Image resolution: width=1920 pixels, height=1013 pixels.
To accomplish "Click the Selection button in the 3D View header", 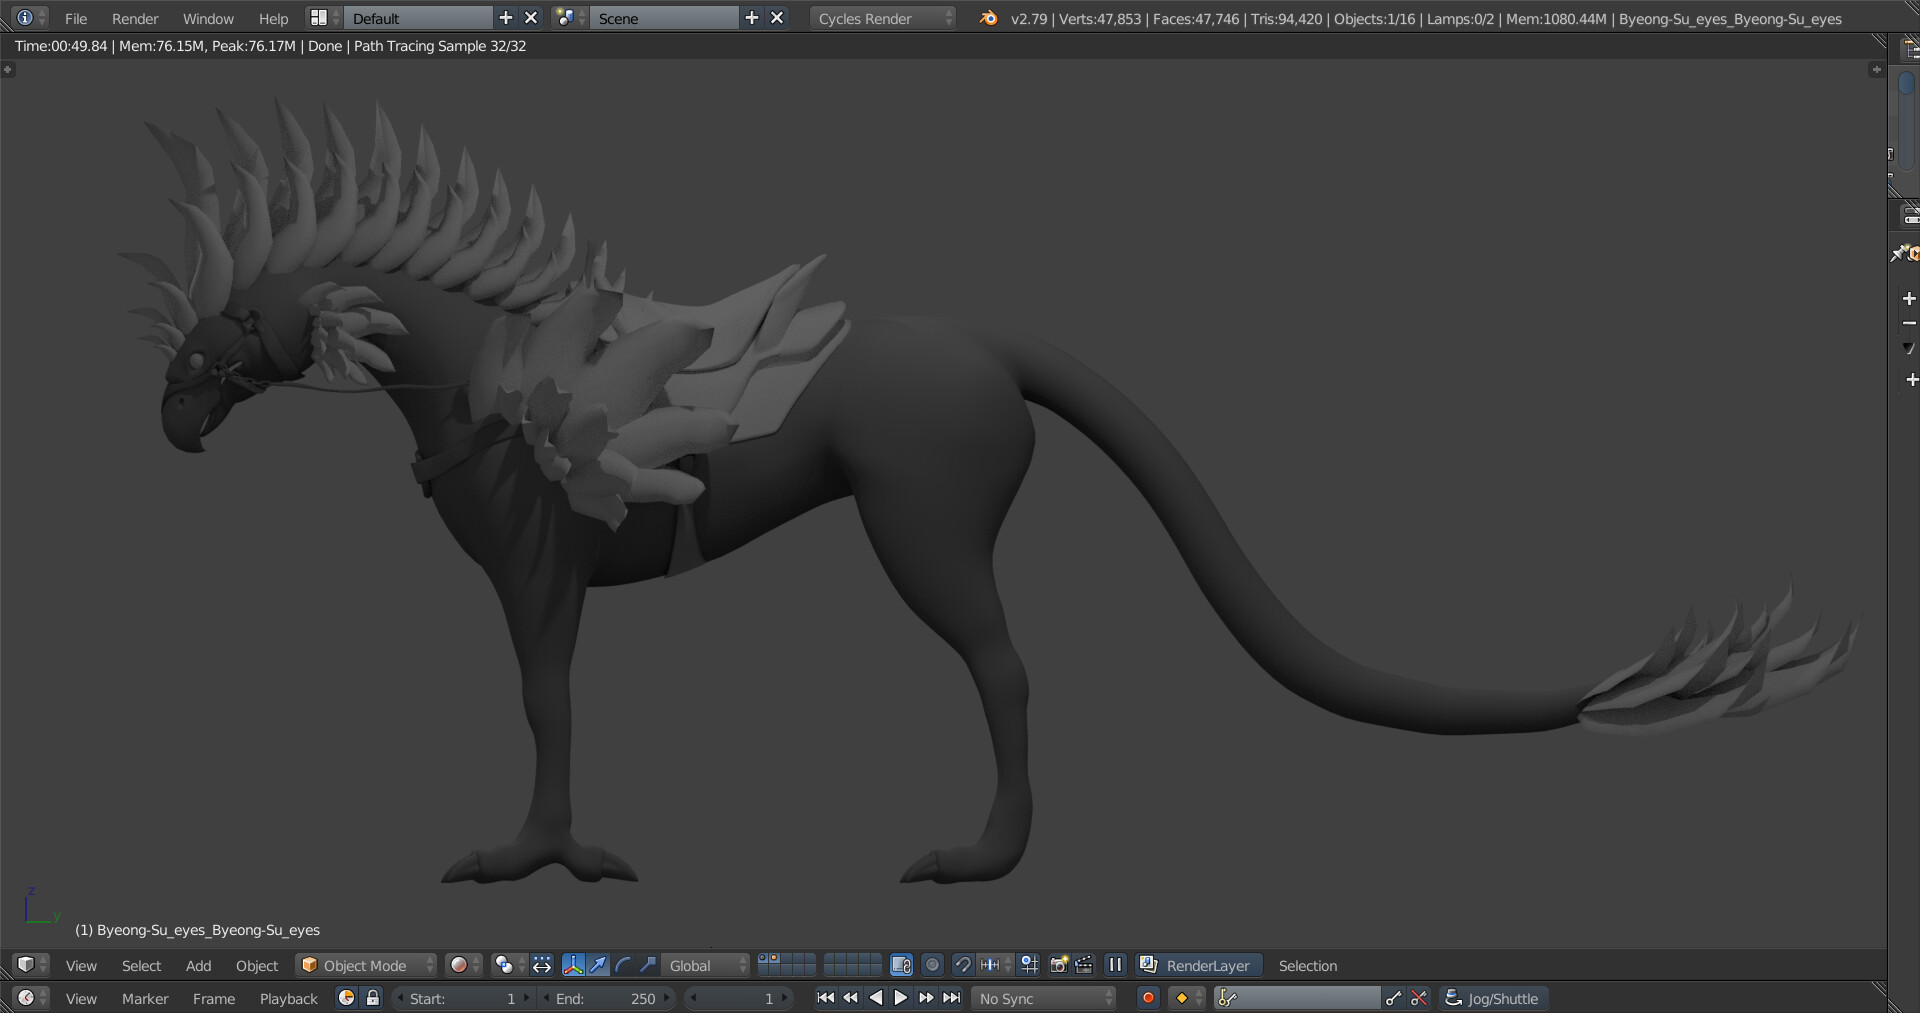I will 1307,965.
